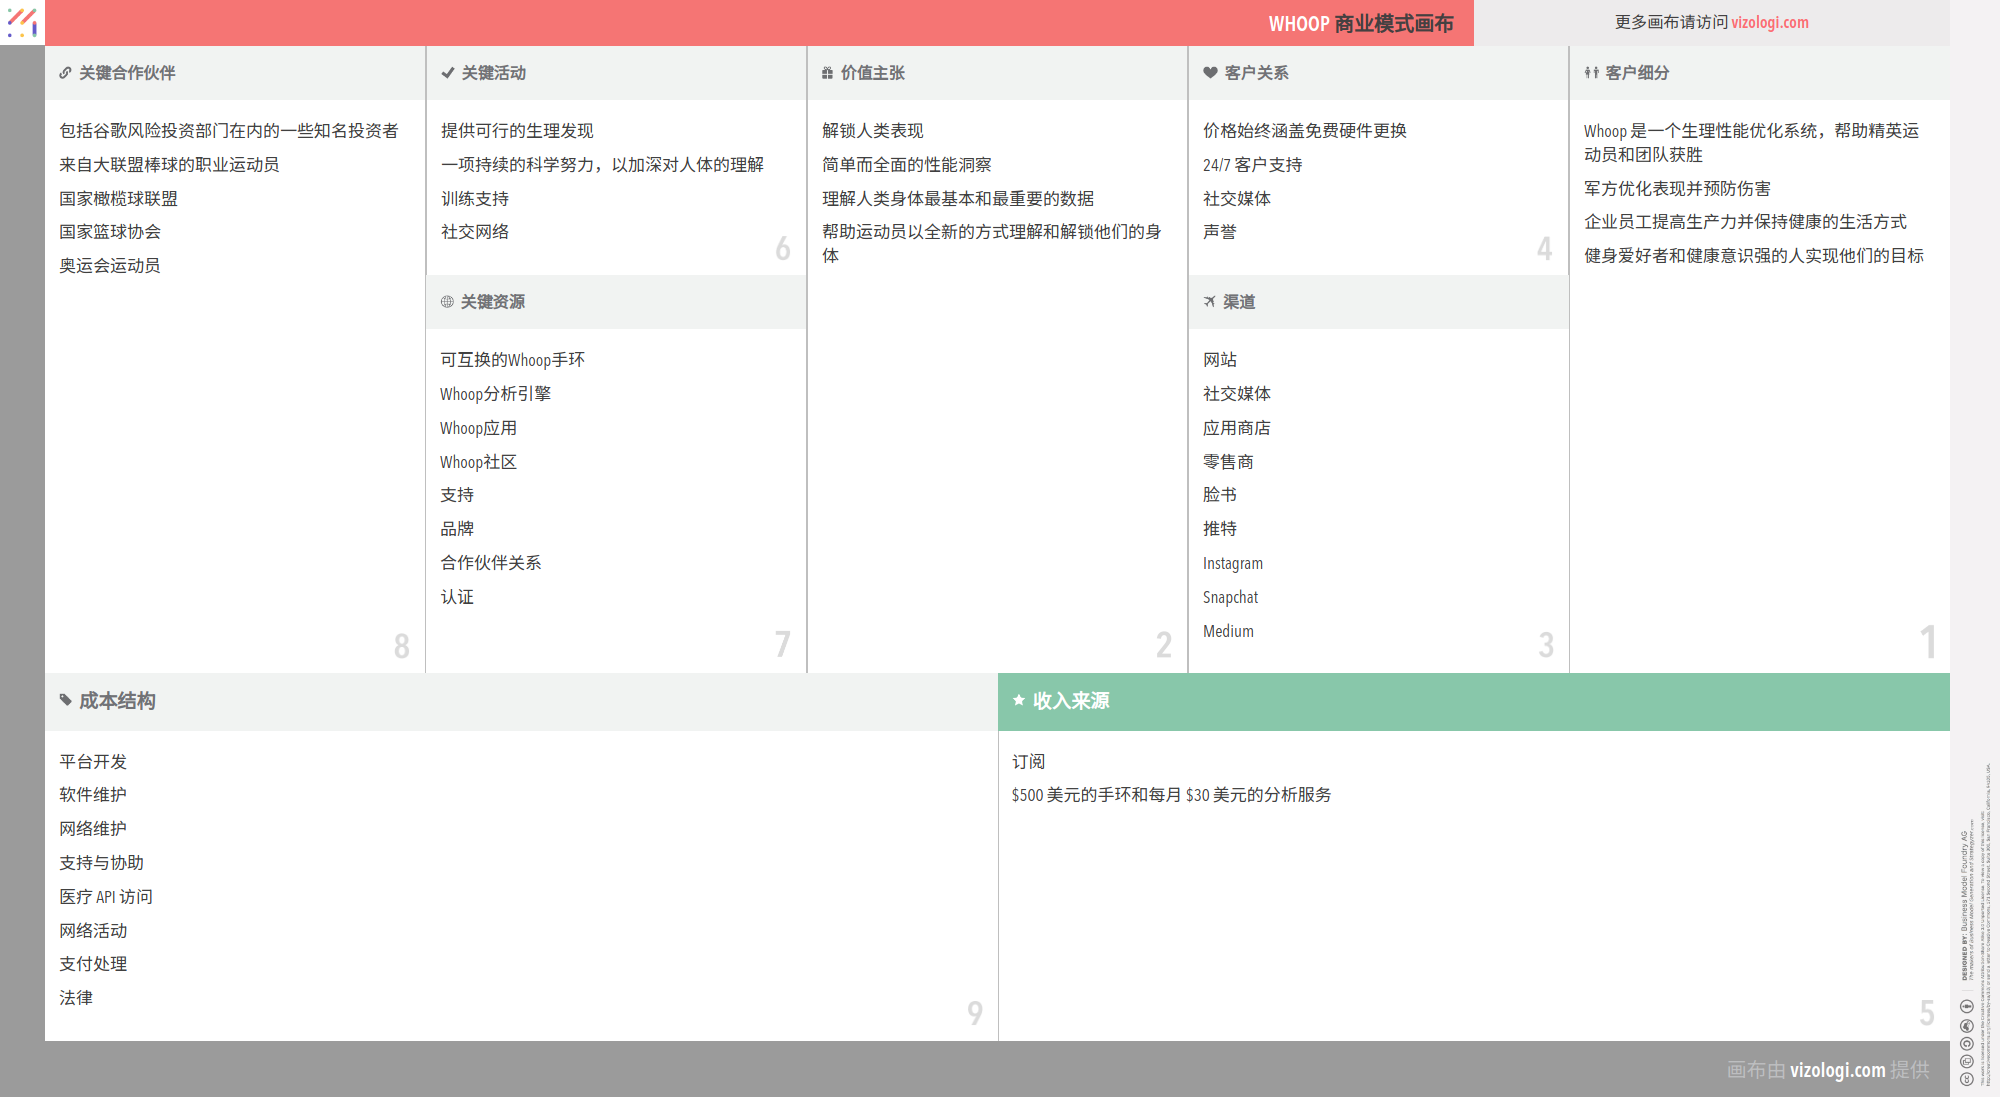The width and height of the screenshot is (2000, 1097).
Task: Open the vizologi.com link in top banner
Action: 1769,22
